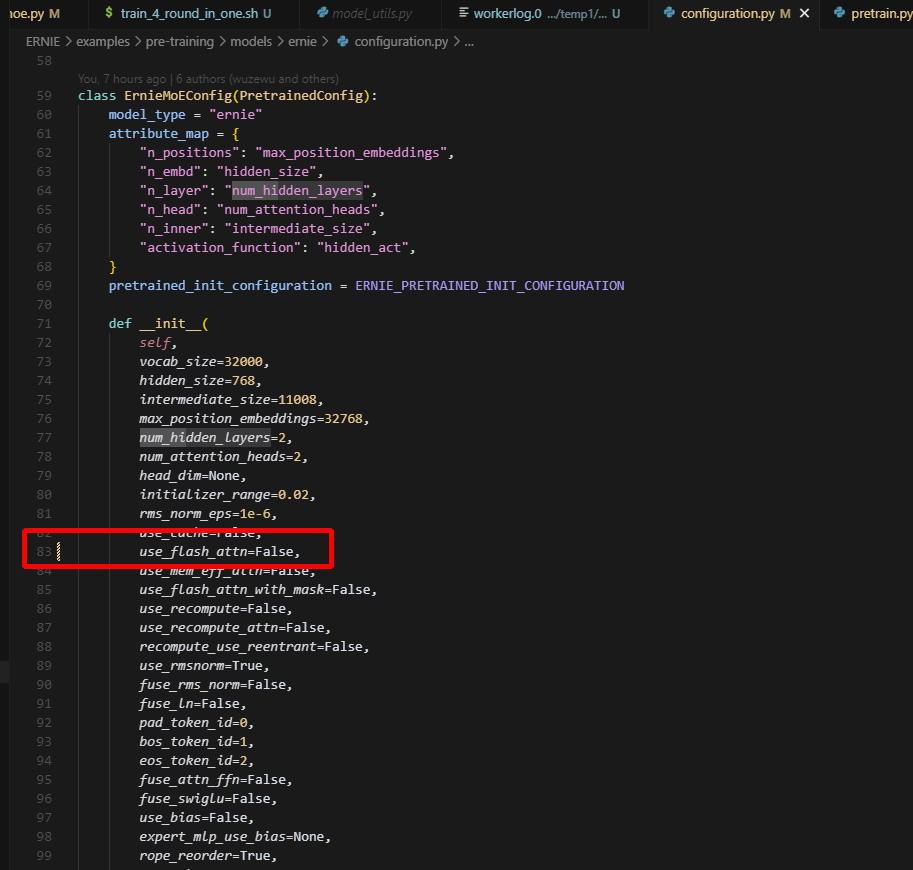This screenshot has height=870, width=913.
Task: Place cursor on use_flash_attn=False line
Action: pos(220,552)
